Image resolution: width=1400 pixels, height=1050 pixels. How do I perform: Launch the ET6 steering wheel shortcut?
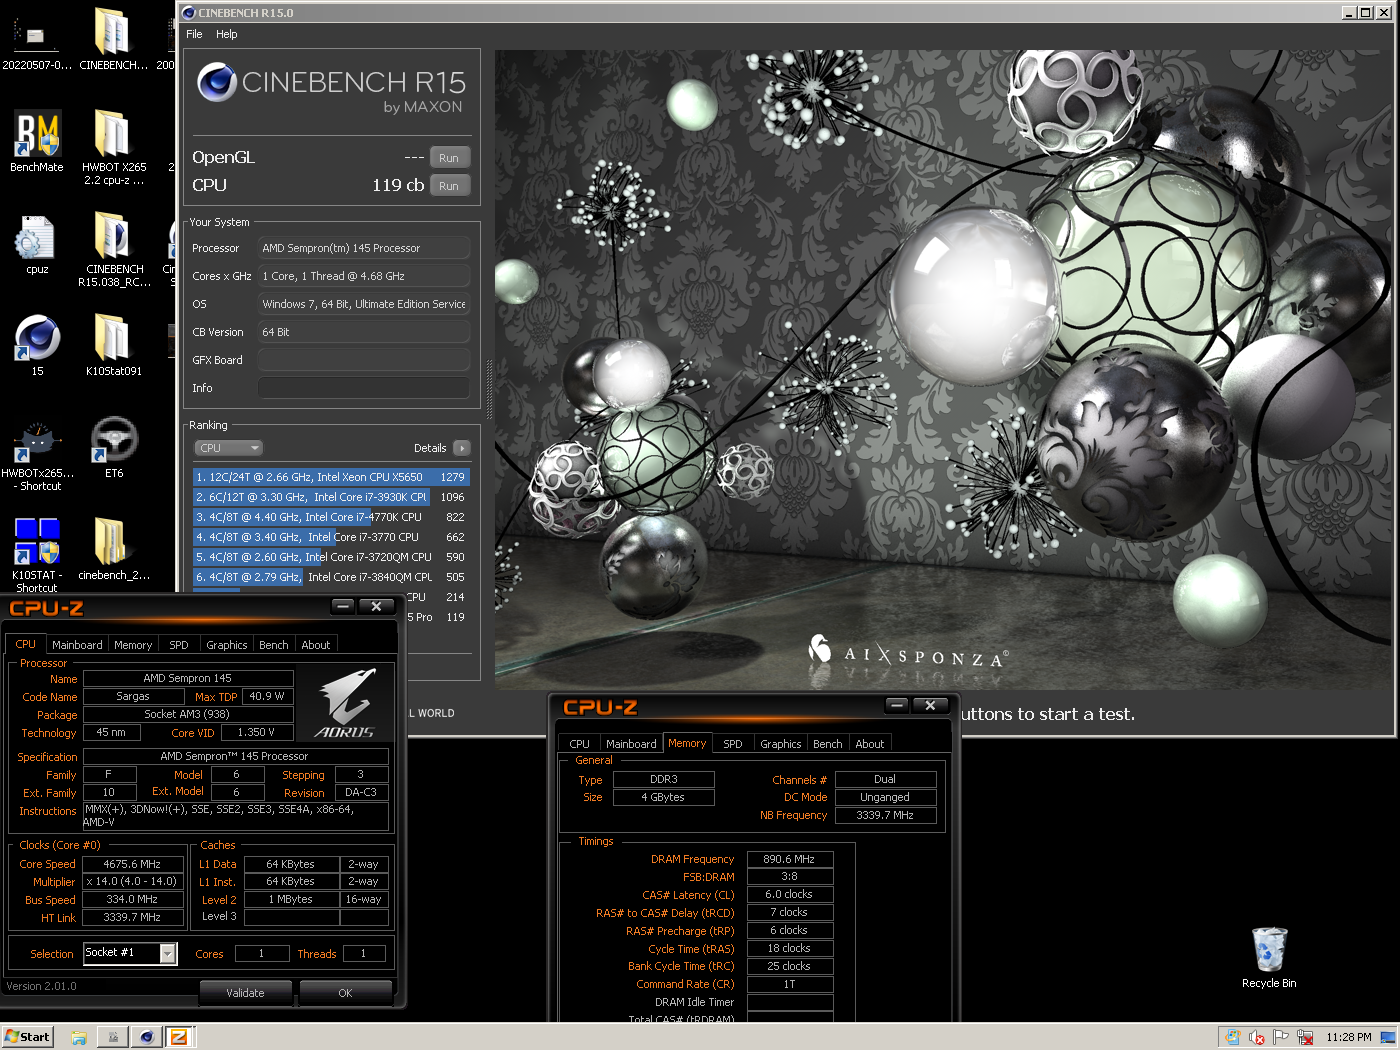click(x=114, y=447)
